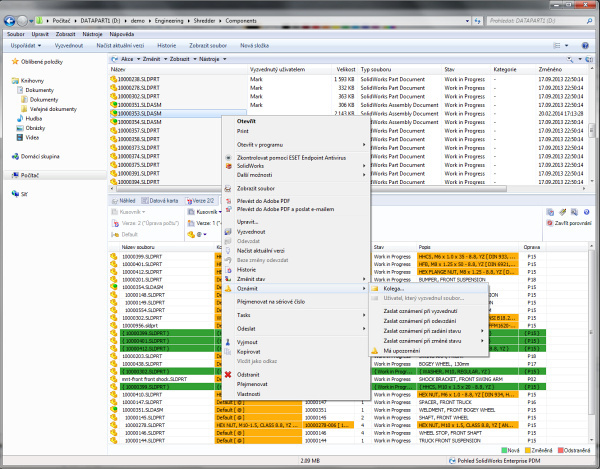
Task: Choose Vlastnosti in the context menu
Action: click(x=248, y=394)
